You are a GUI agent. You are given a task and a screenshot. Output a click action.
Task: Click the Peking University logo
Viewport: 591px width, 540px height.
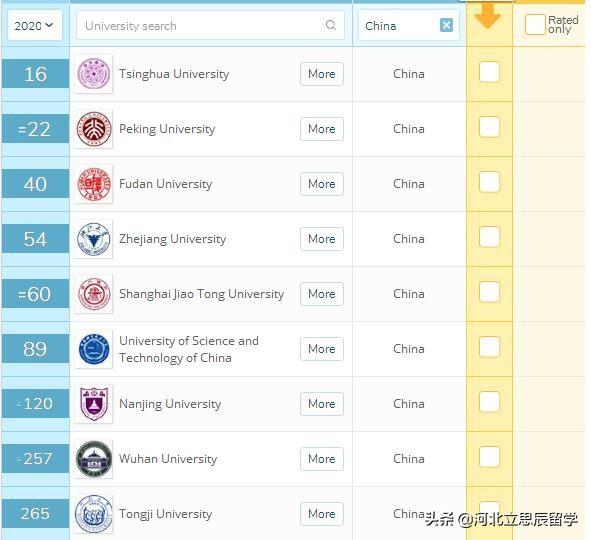(94, 129)
